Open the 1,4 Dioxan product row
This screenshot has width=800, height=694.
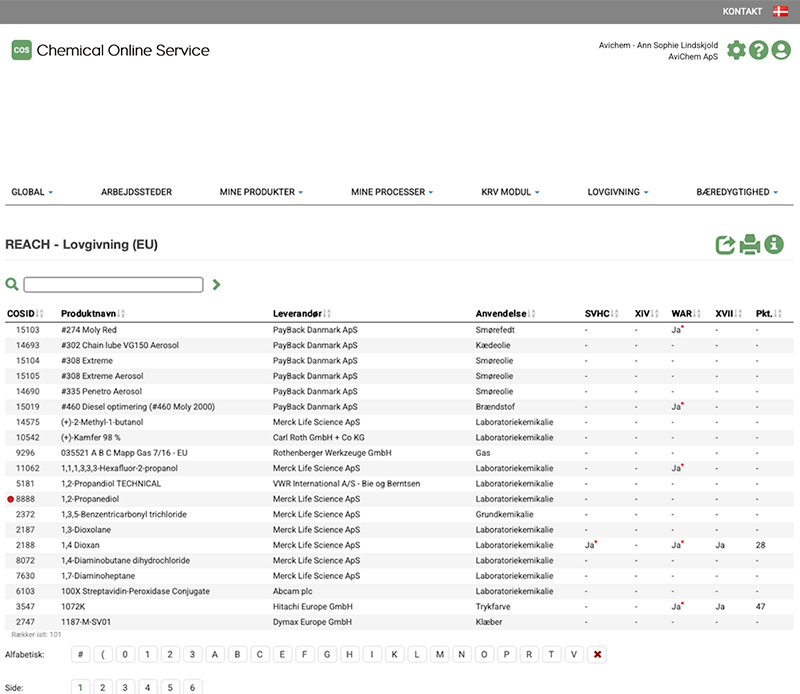click(80, 545)
